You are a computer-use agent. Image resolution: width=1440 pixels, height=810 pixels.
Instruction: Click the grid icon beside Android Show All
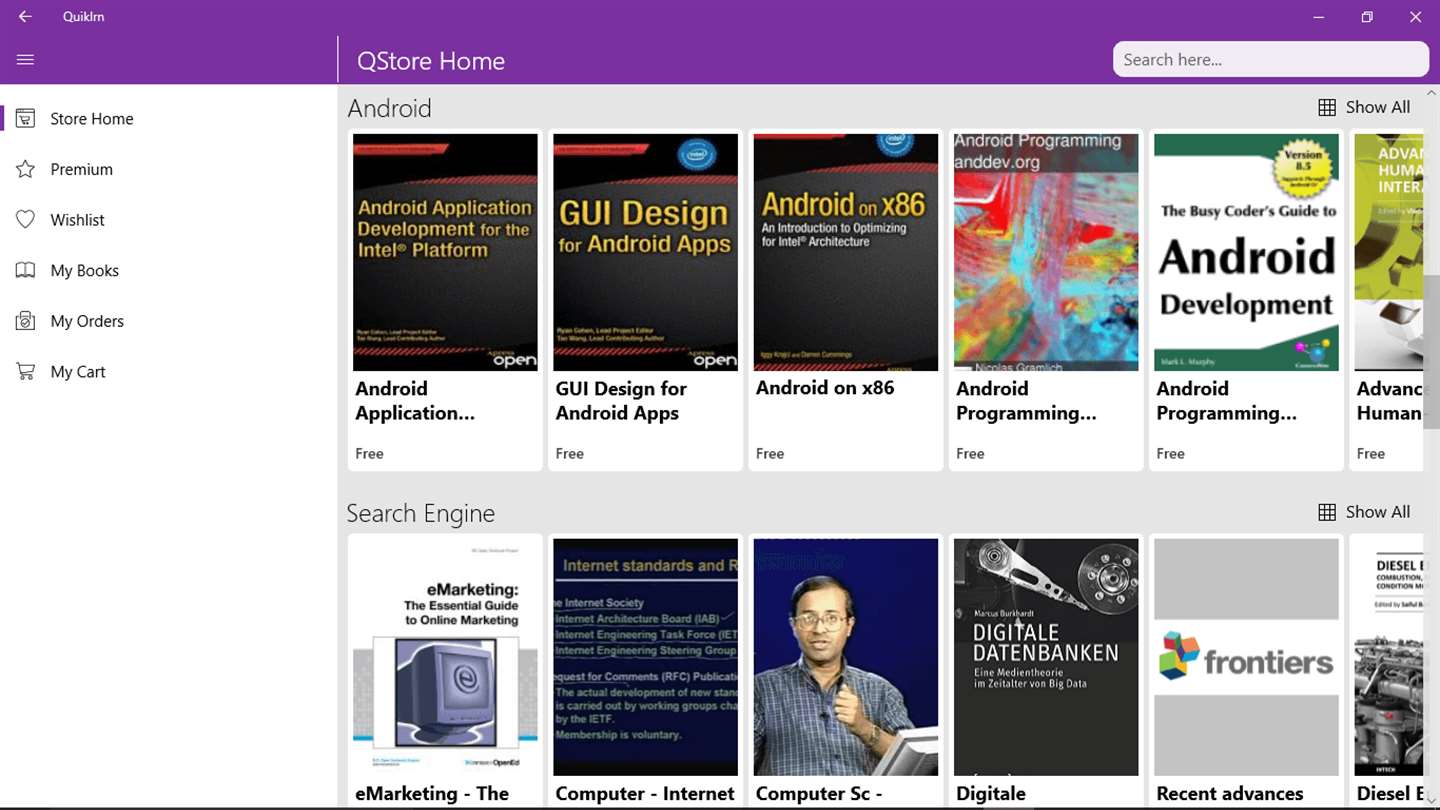(1327, 107)
